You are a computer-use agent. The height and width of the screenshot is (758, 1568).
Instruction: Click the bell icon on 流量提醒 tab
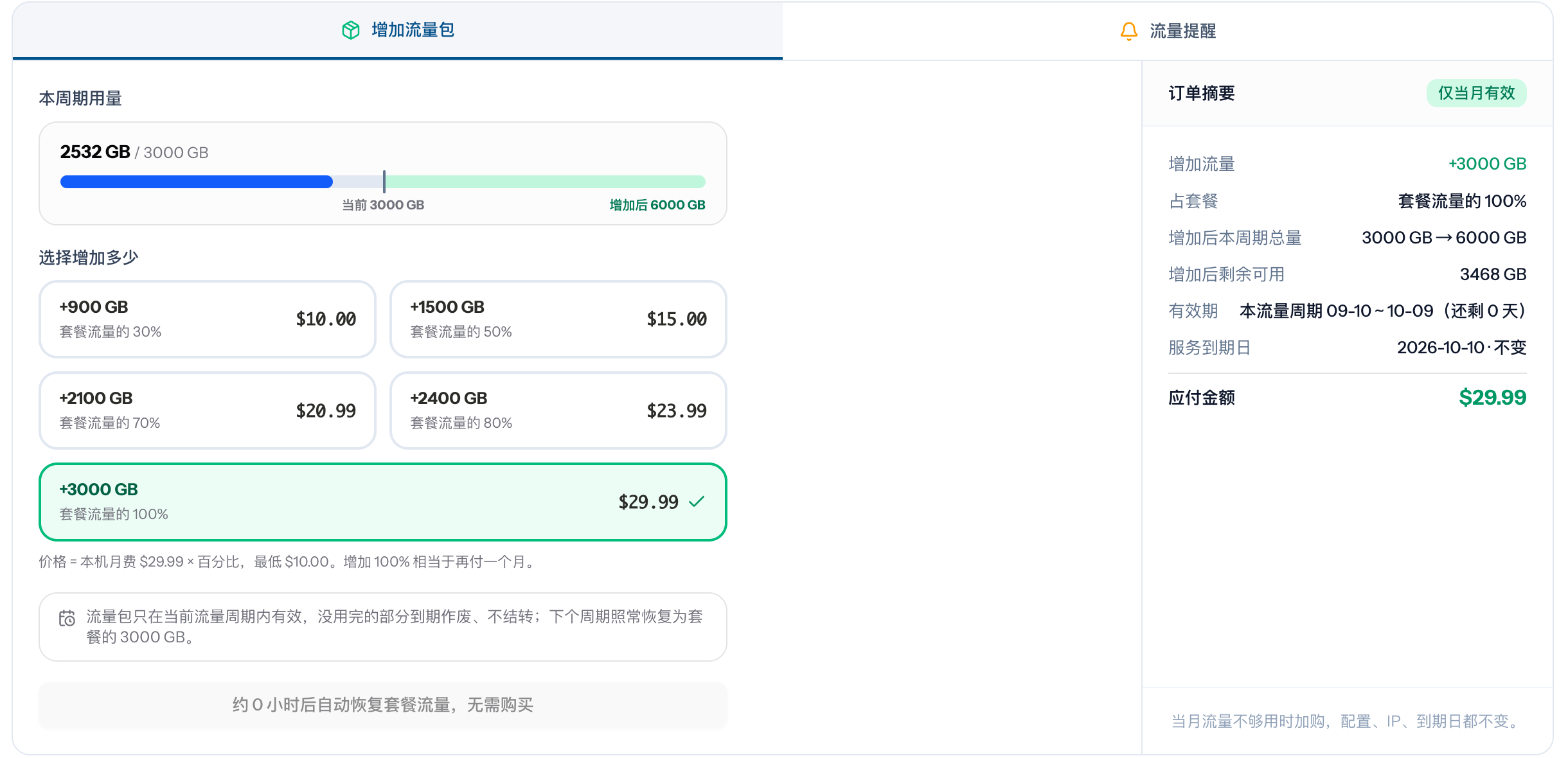1129,31
